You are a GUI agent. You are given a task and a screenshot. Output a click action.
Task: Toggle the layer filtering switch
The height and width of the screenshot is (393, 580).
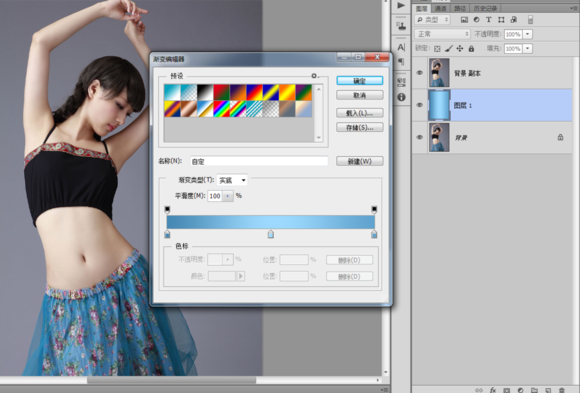click(x=530, y=20)
